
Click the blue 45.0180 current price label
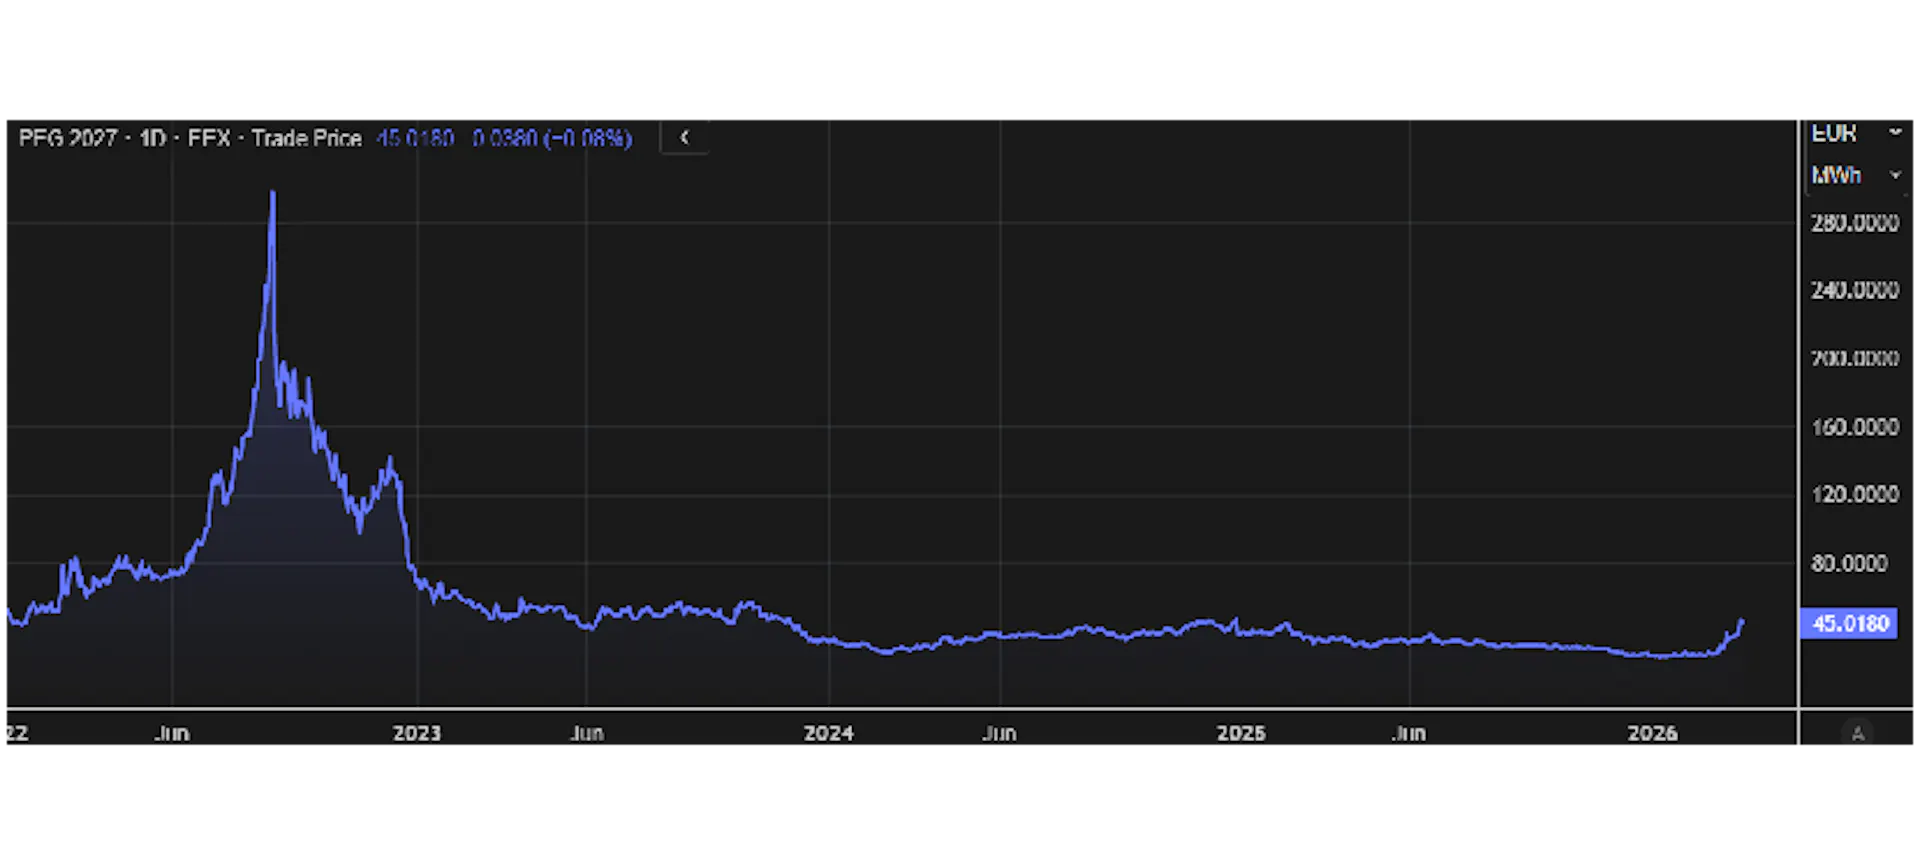pyautogui.click(x=1849, y=624)
